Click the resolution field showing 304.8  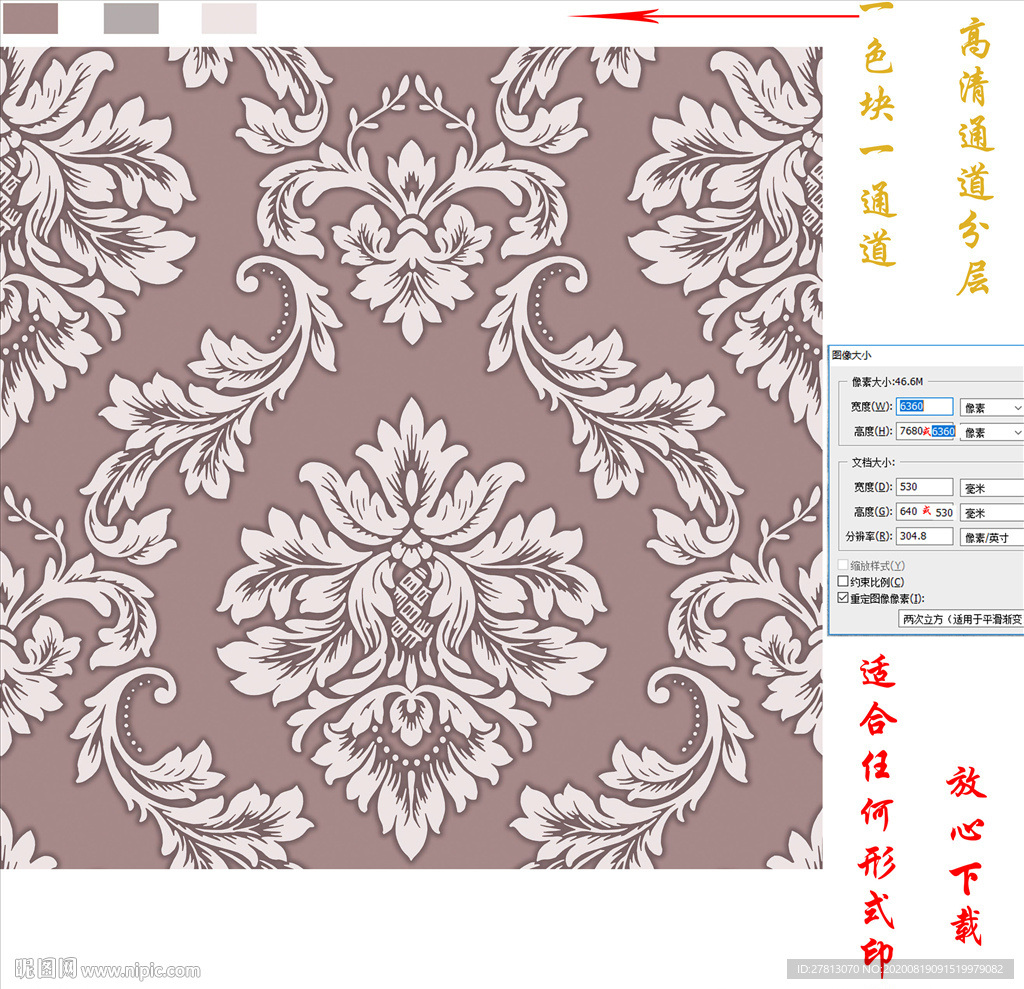[x=924, y=536]
